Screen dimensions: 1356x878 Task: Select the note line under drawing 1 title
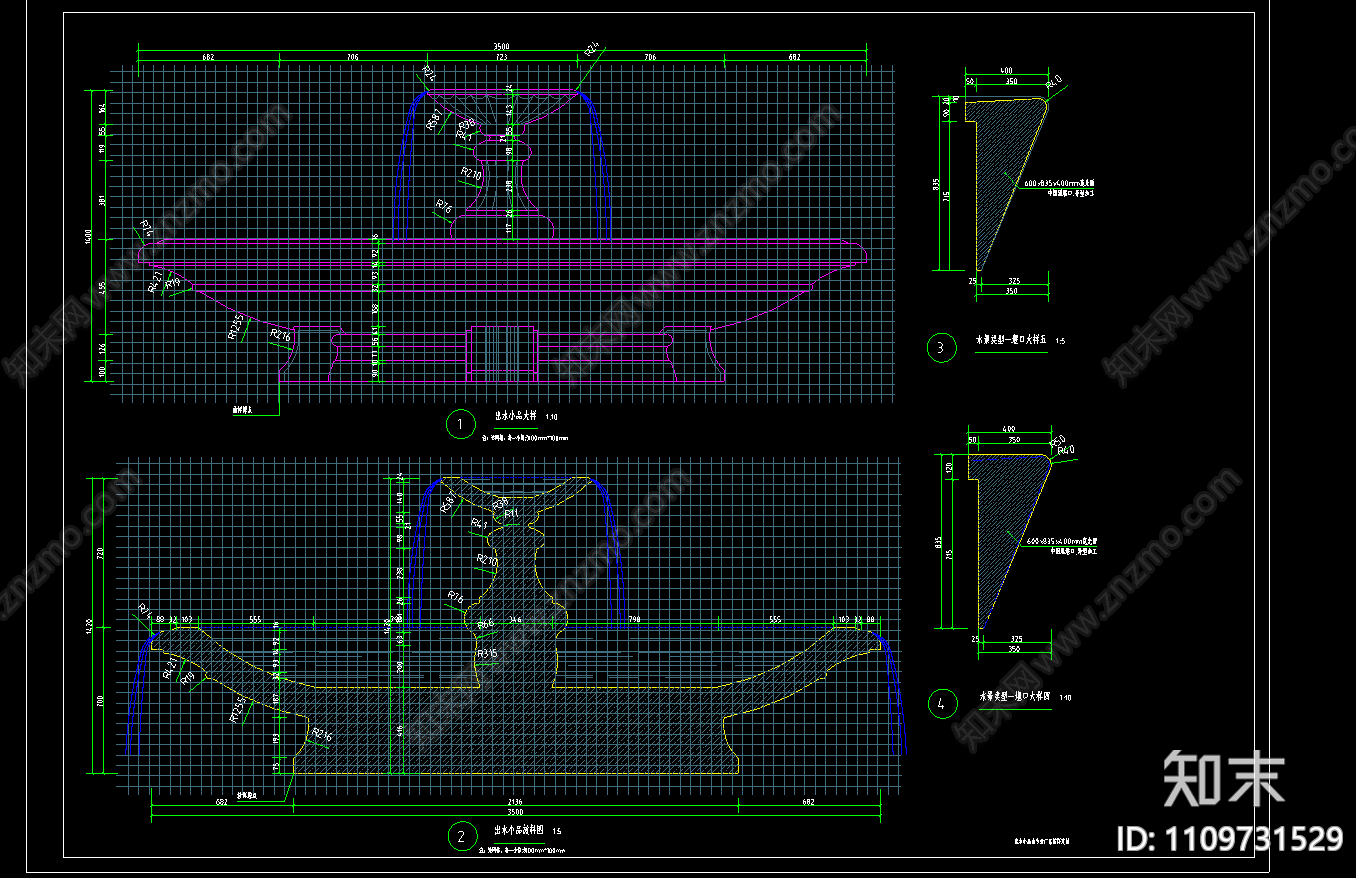pos(524,438)
